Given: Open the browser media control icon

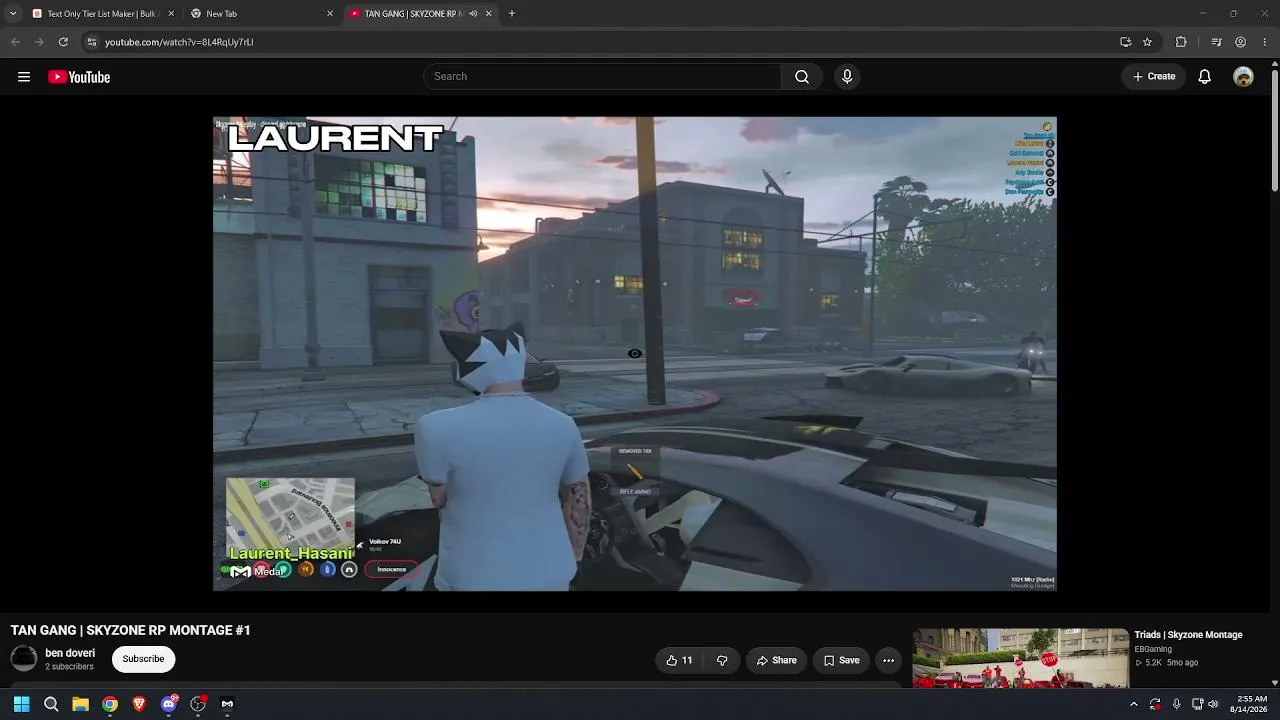Looking at the screenshot, I should 1216,42.
